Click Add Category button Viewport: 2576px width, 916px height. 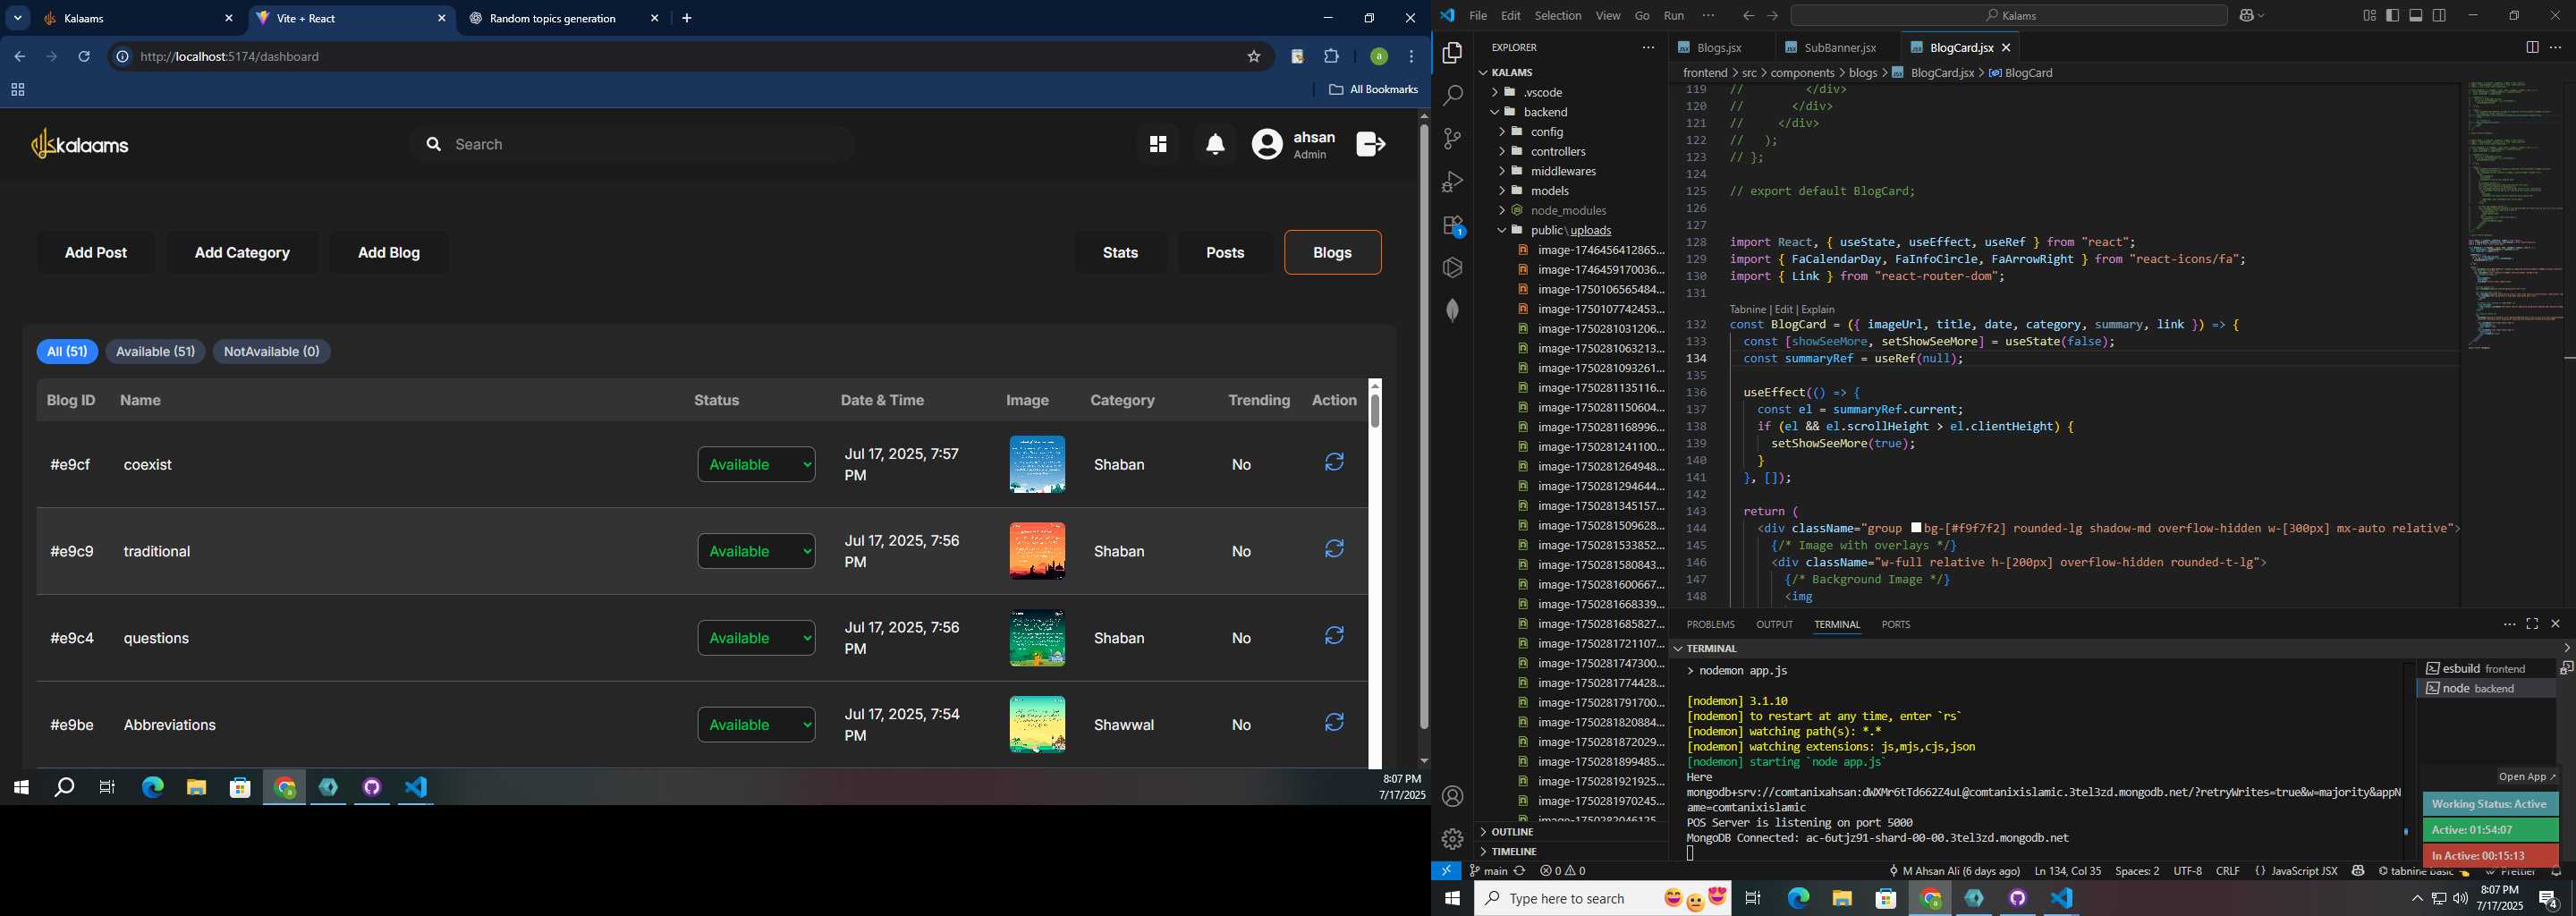pos(242,253)
